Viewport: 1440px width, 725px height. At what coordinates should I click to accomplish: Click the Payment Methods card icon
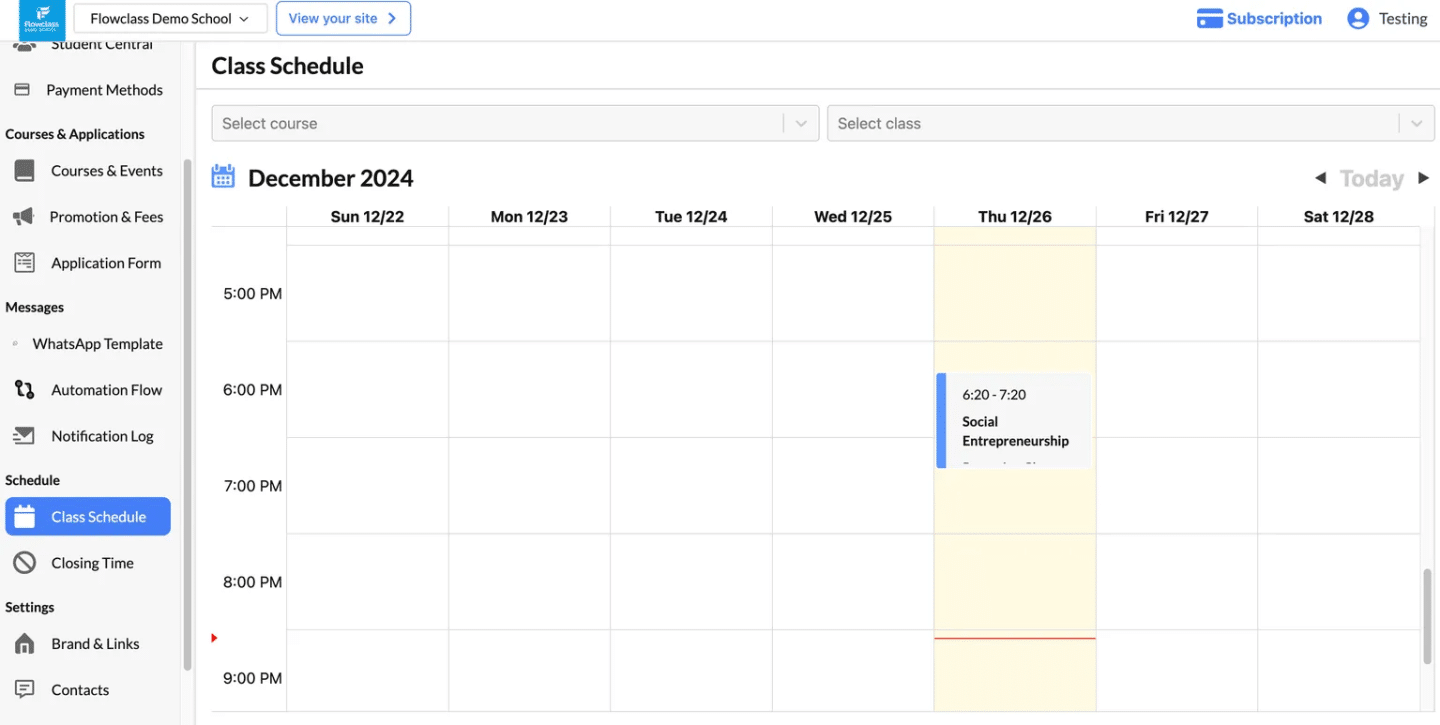[x=22, y=90]
